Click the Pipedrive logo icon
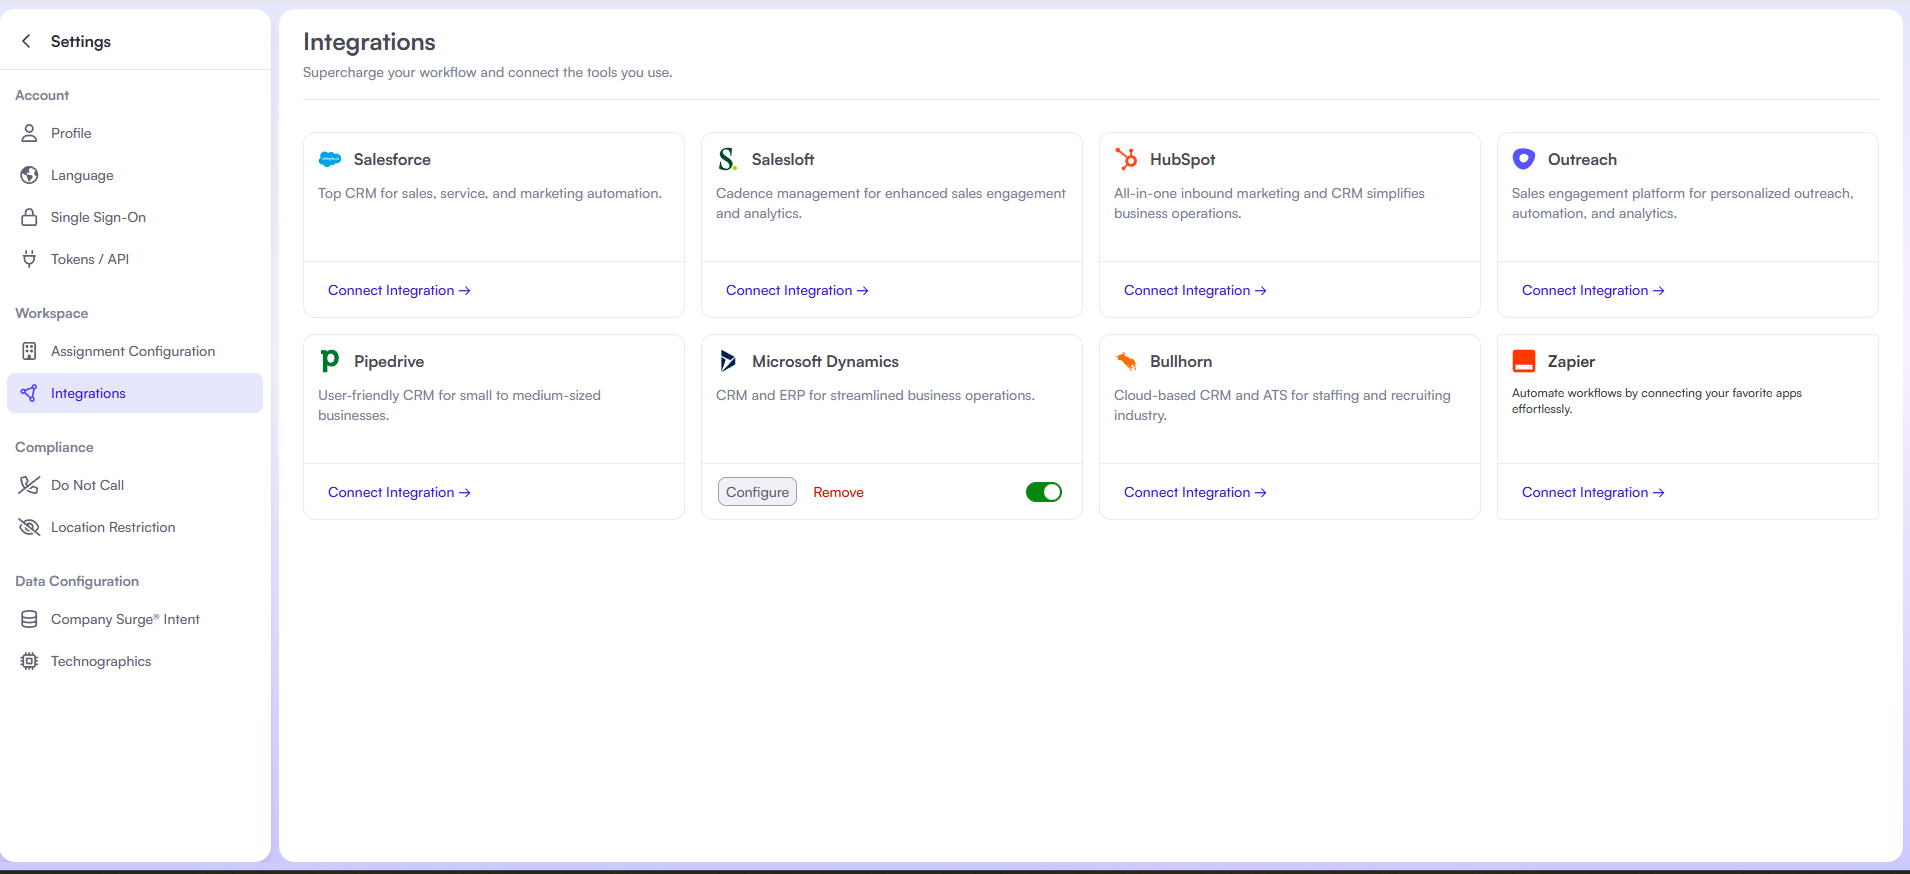Viewport: 1910px width, 874px height. pyautogui.click(x=329, y=361)
